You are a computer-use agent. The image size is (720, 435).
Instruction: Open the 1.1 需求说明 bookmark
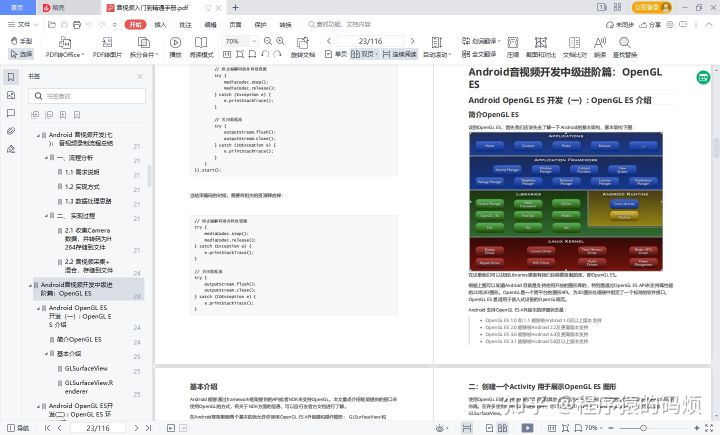pos(82,172)
